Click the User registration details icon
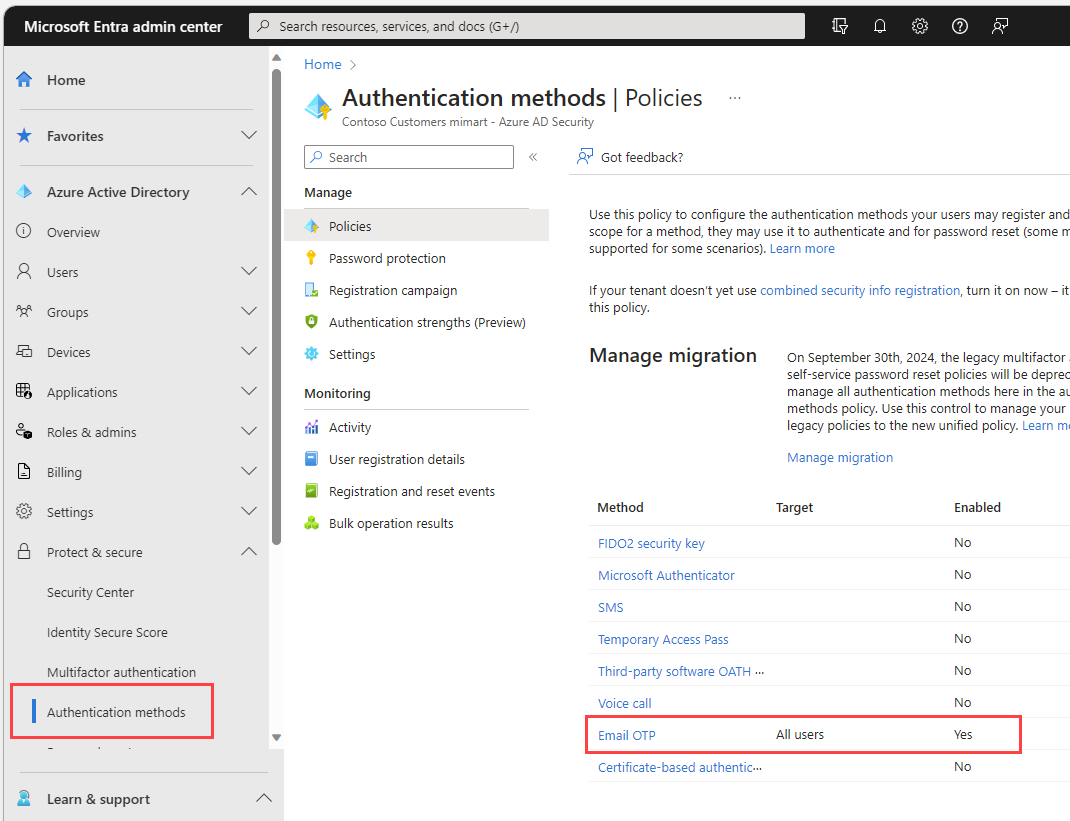Image resolution: width=1070 pixels, height=821 pixels. 311,459
